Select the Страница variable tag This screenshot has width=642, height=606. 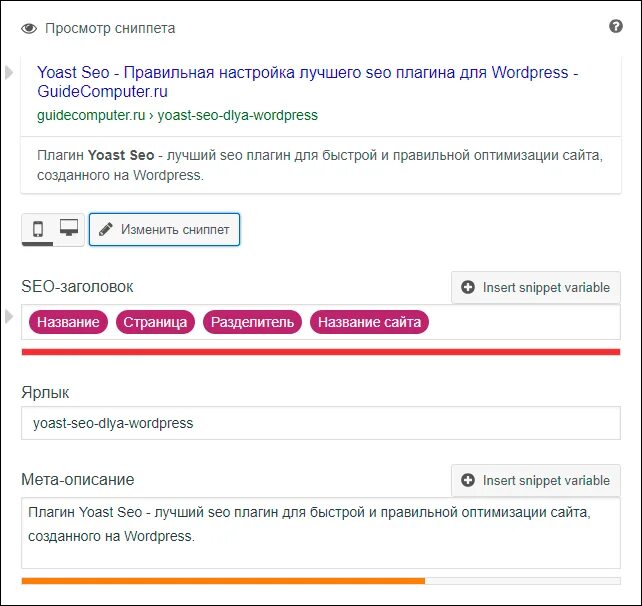(x=156, y=322)
